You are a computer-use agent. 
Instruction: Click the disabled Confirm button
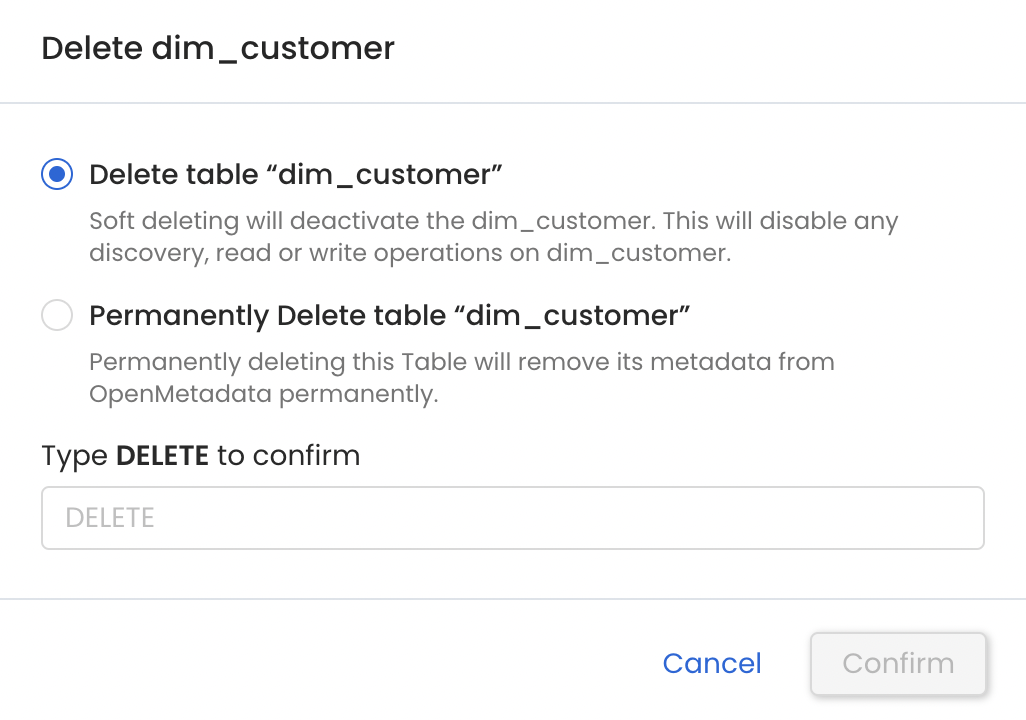tap(897, 663)
